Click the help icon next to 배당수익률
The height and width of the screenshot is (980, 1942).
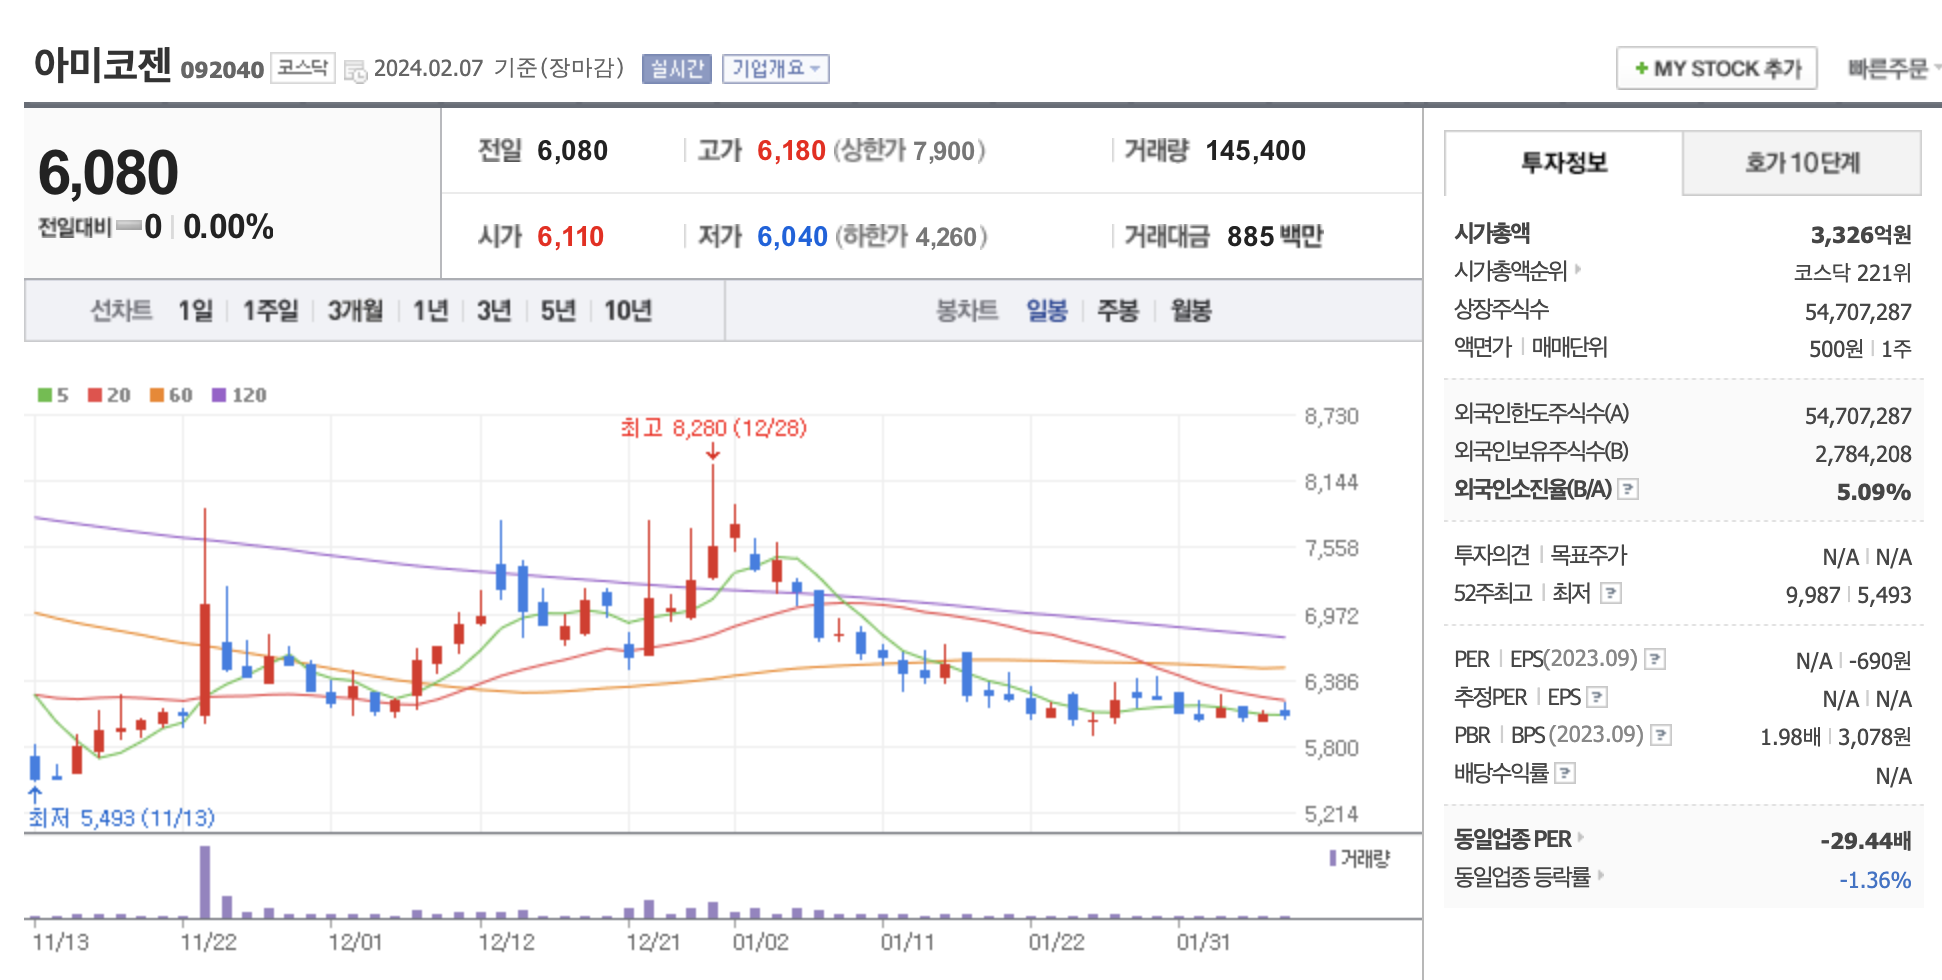point(1566,773)
